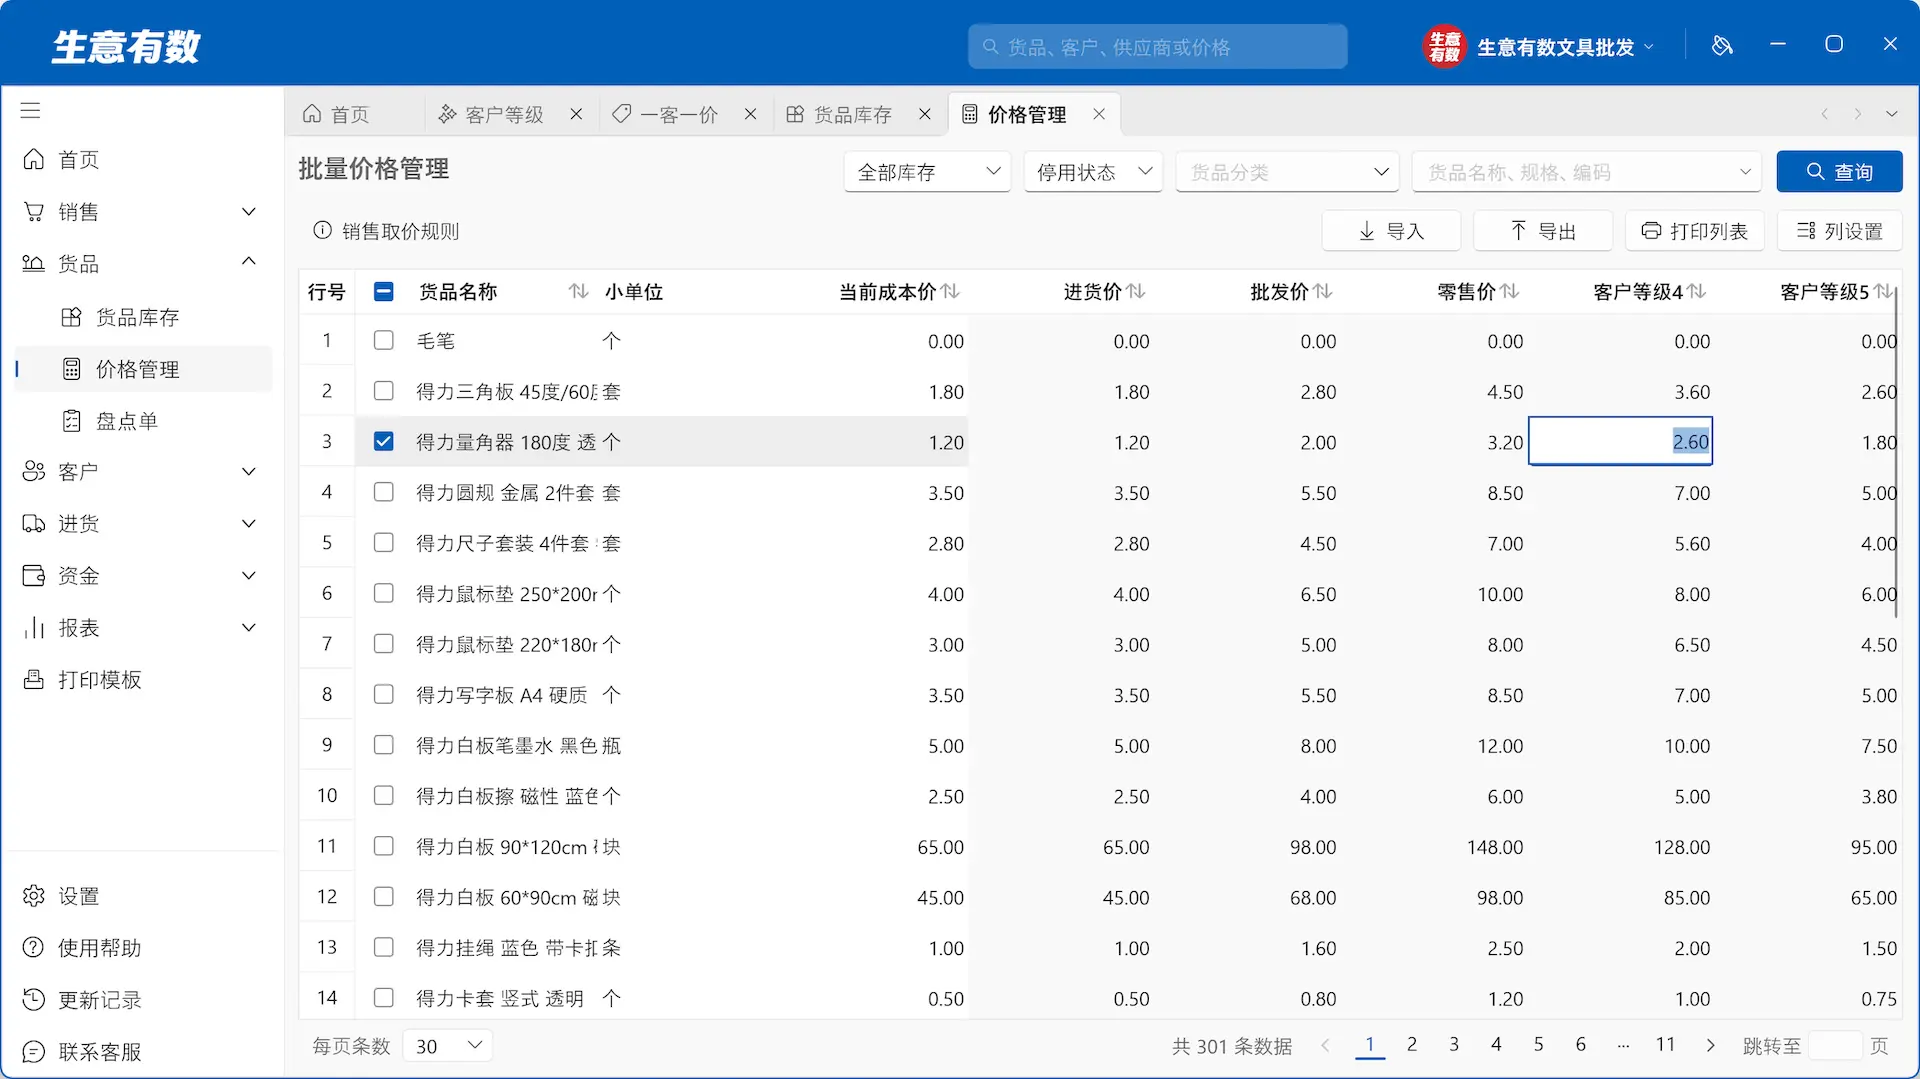
Task: Click the 生意有数 account avatar logo
Action: pos(1443,46)
